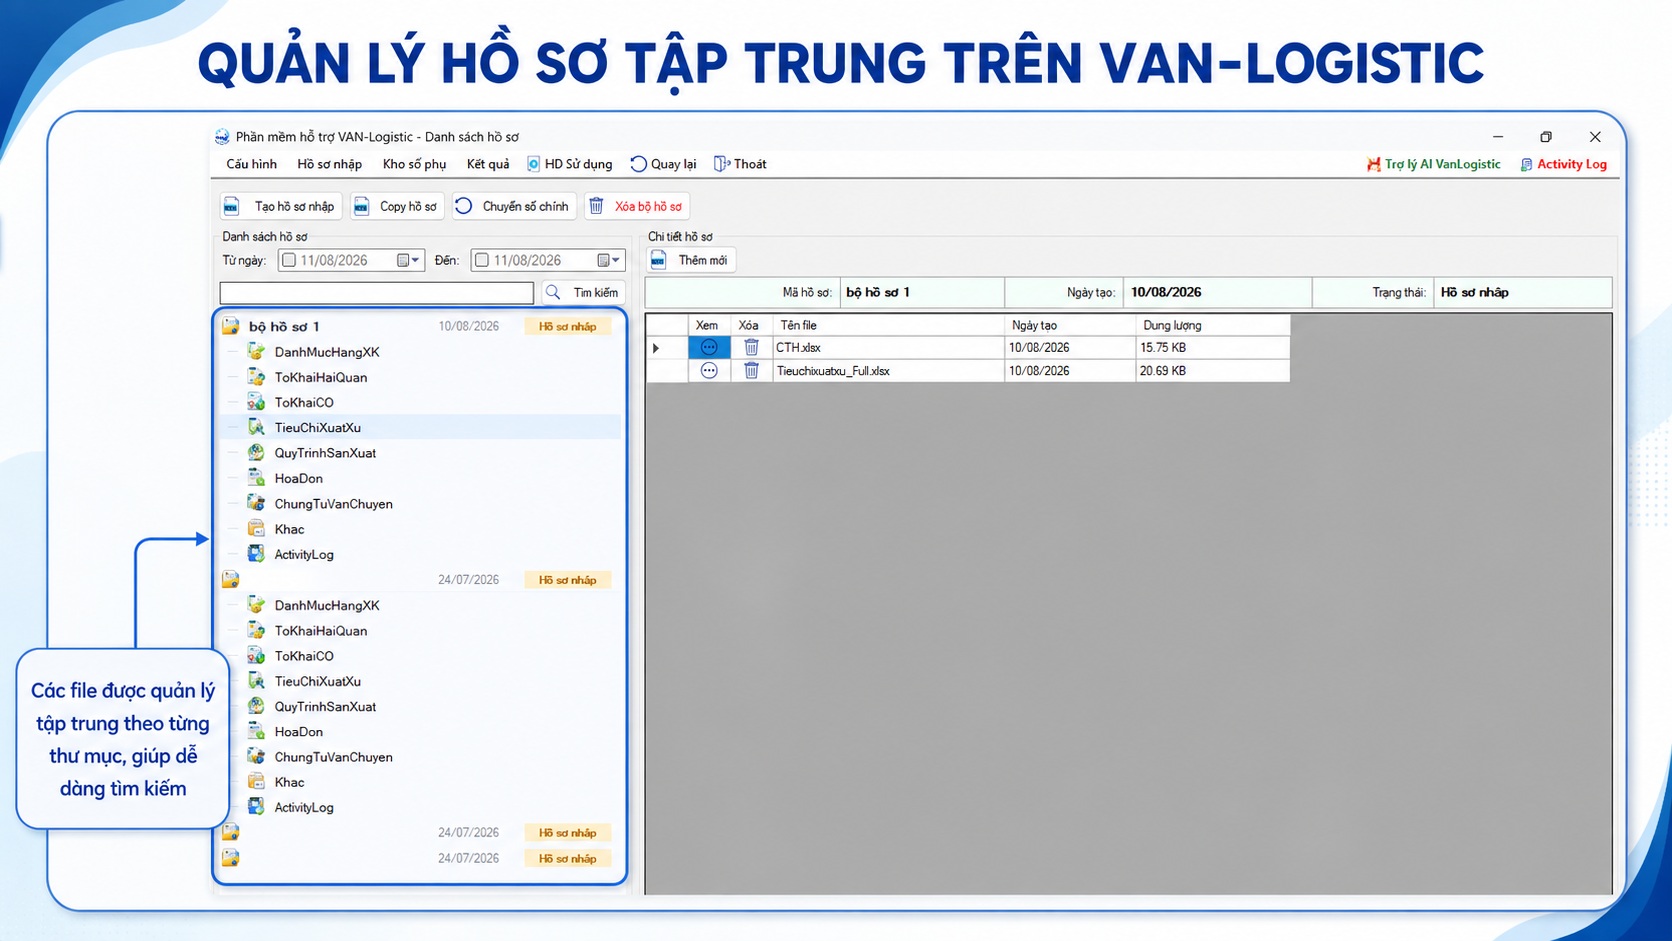Click the view icon for Tieuchixuatxu_Full.xlsx
The image size is (1672, 941).
coord(709,371)
